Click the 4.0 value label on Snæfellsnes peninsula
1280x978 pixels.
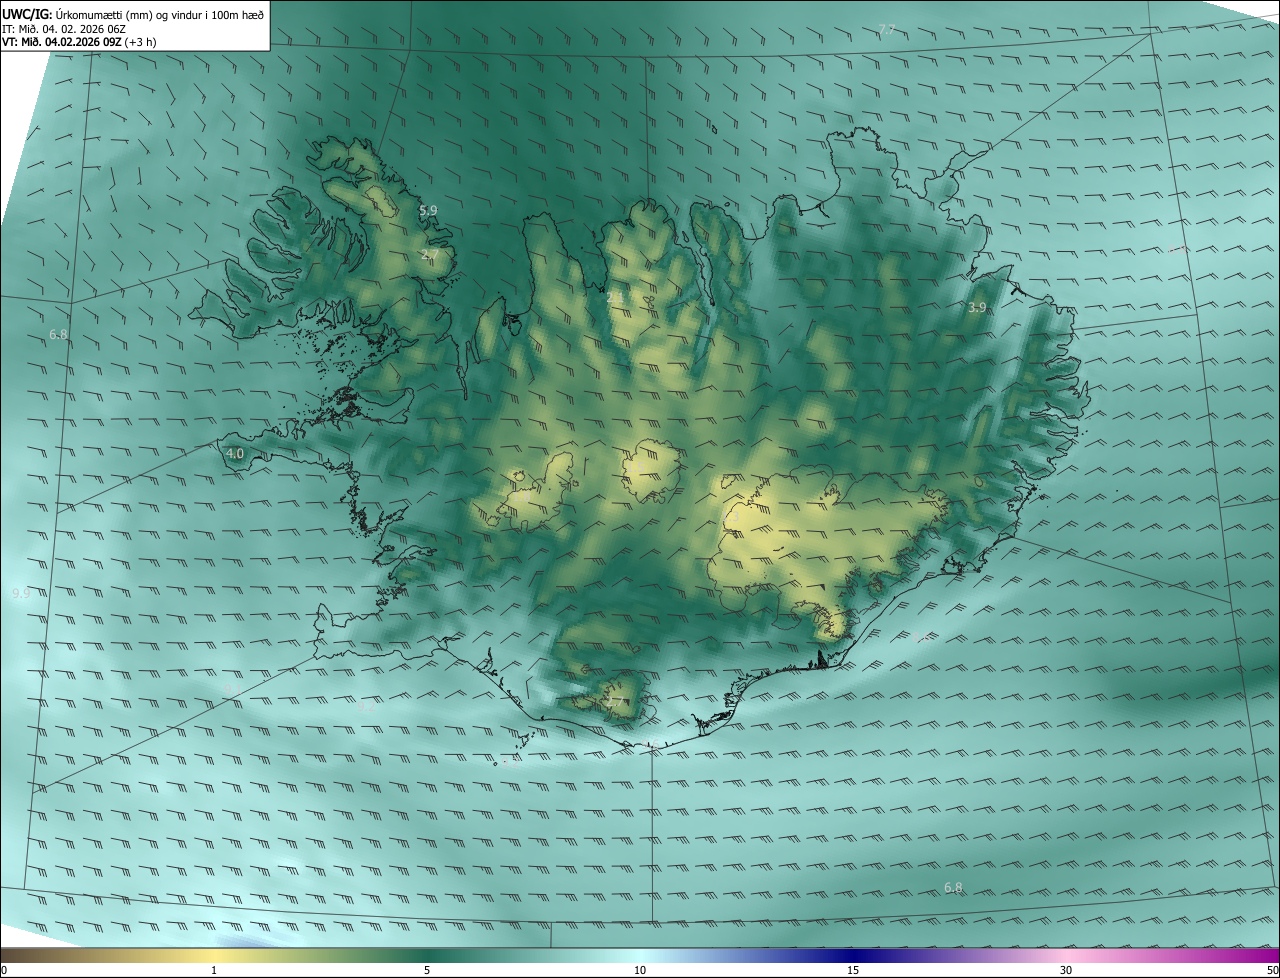pos(234,453)
